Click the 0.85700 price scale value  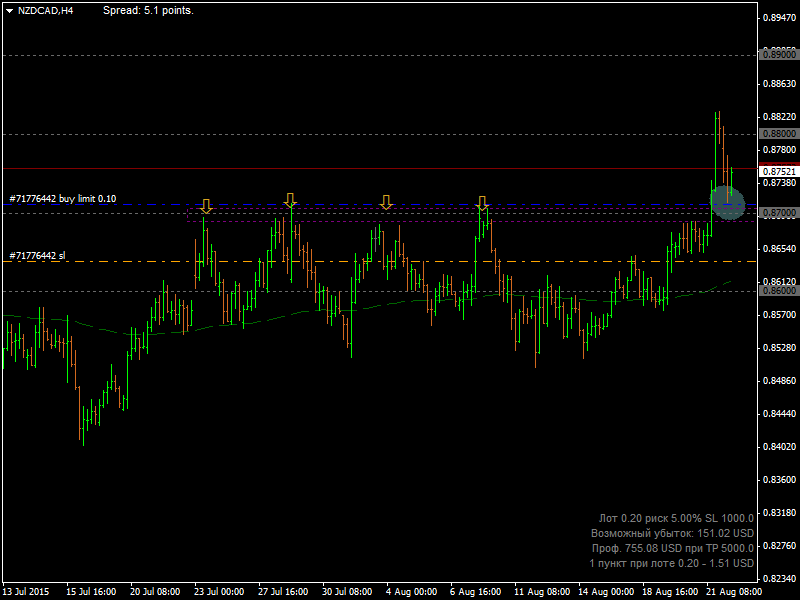[x=779, y=315]
